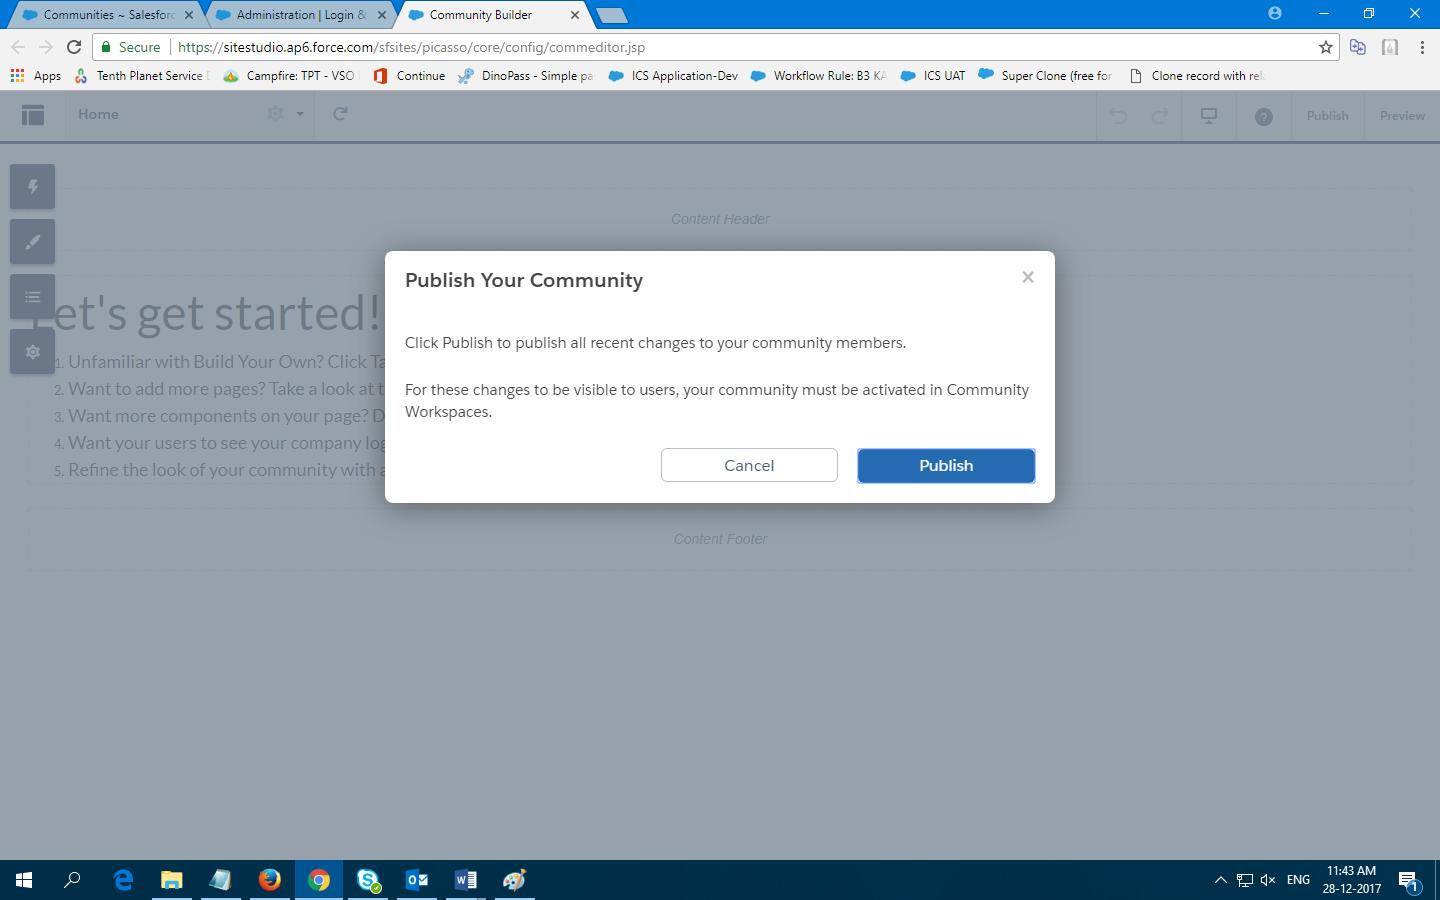Screen dimensions: 1440x900
Task: Click the builder Redo arrow
Action: (1160, 116)
